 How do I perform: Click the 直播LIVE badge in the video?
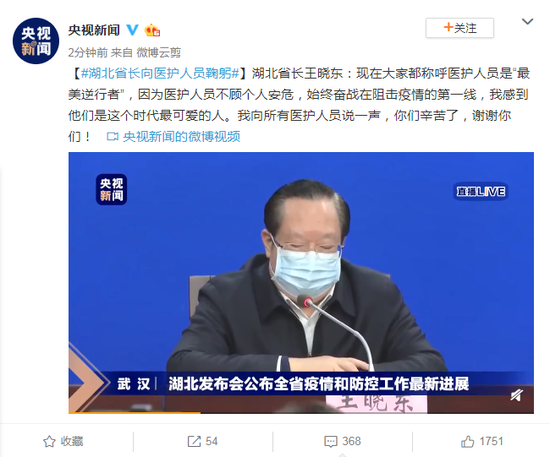[x=481, y=191]
